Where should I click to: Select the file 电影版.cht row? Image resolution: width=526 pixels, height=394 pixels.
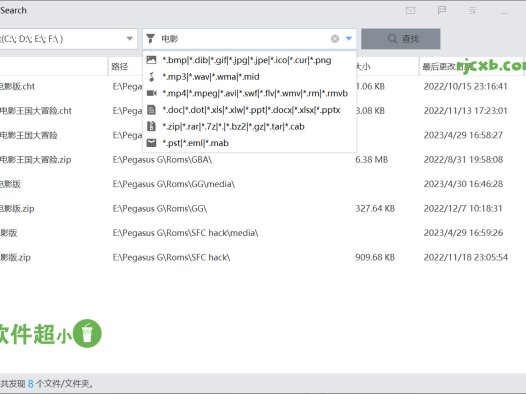point(17,87)
